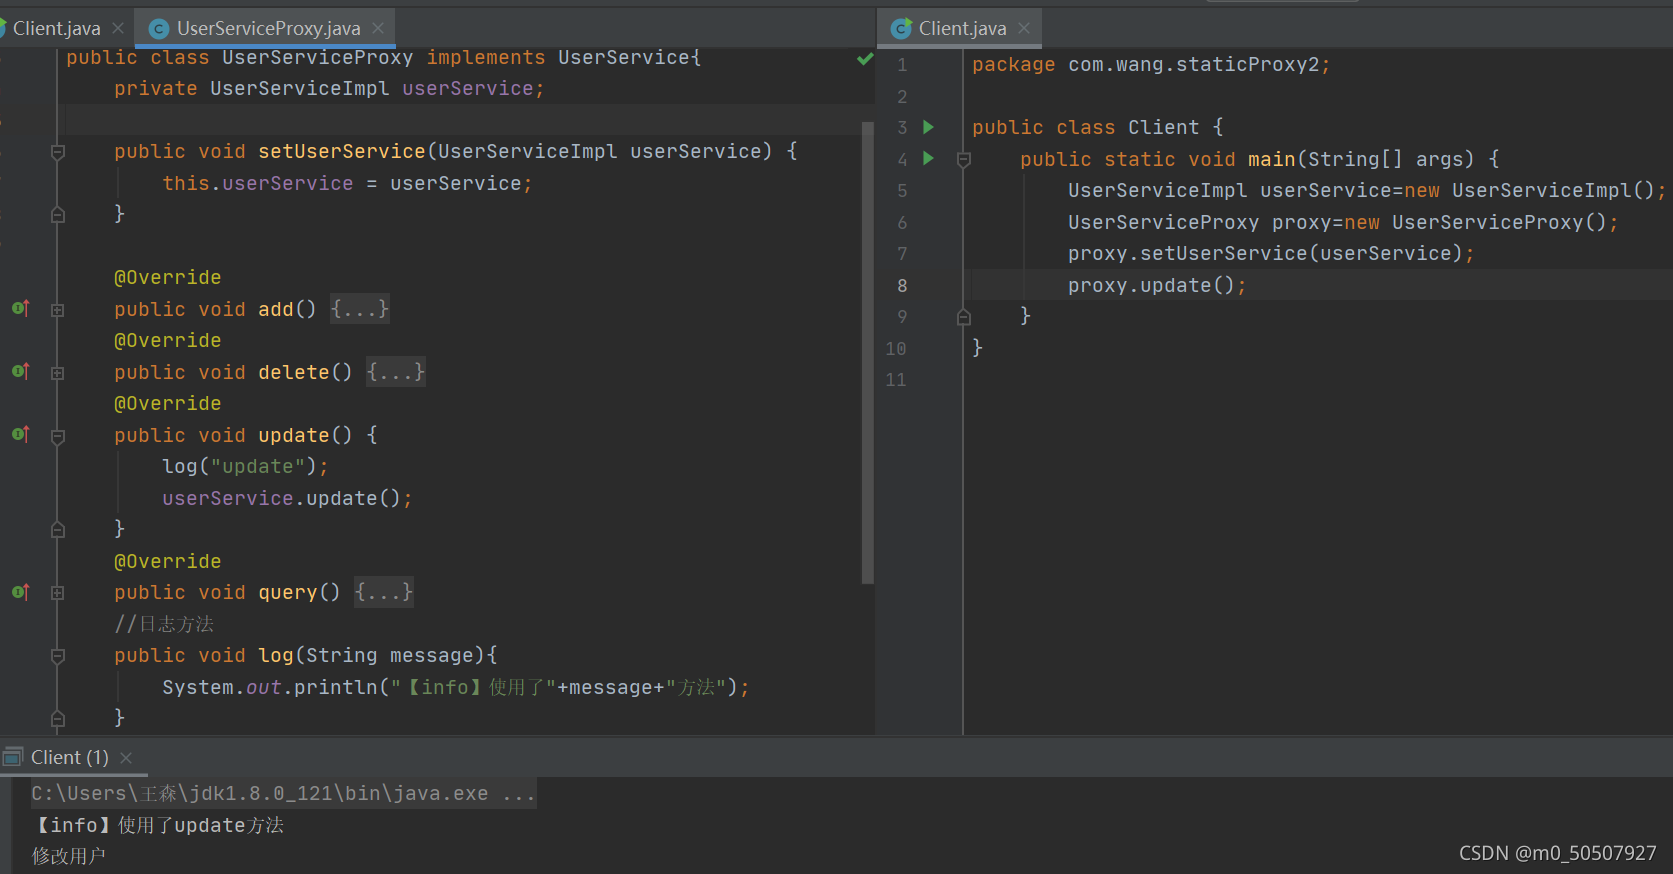Screen dimensions: 1673x874
Task: Close the Client (1) run tab
Action: tap(126, 758)
